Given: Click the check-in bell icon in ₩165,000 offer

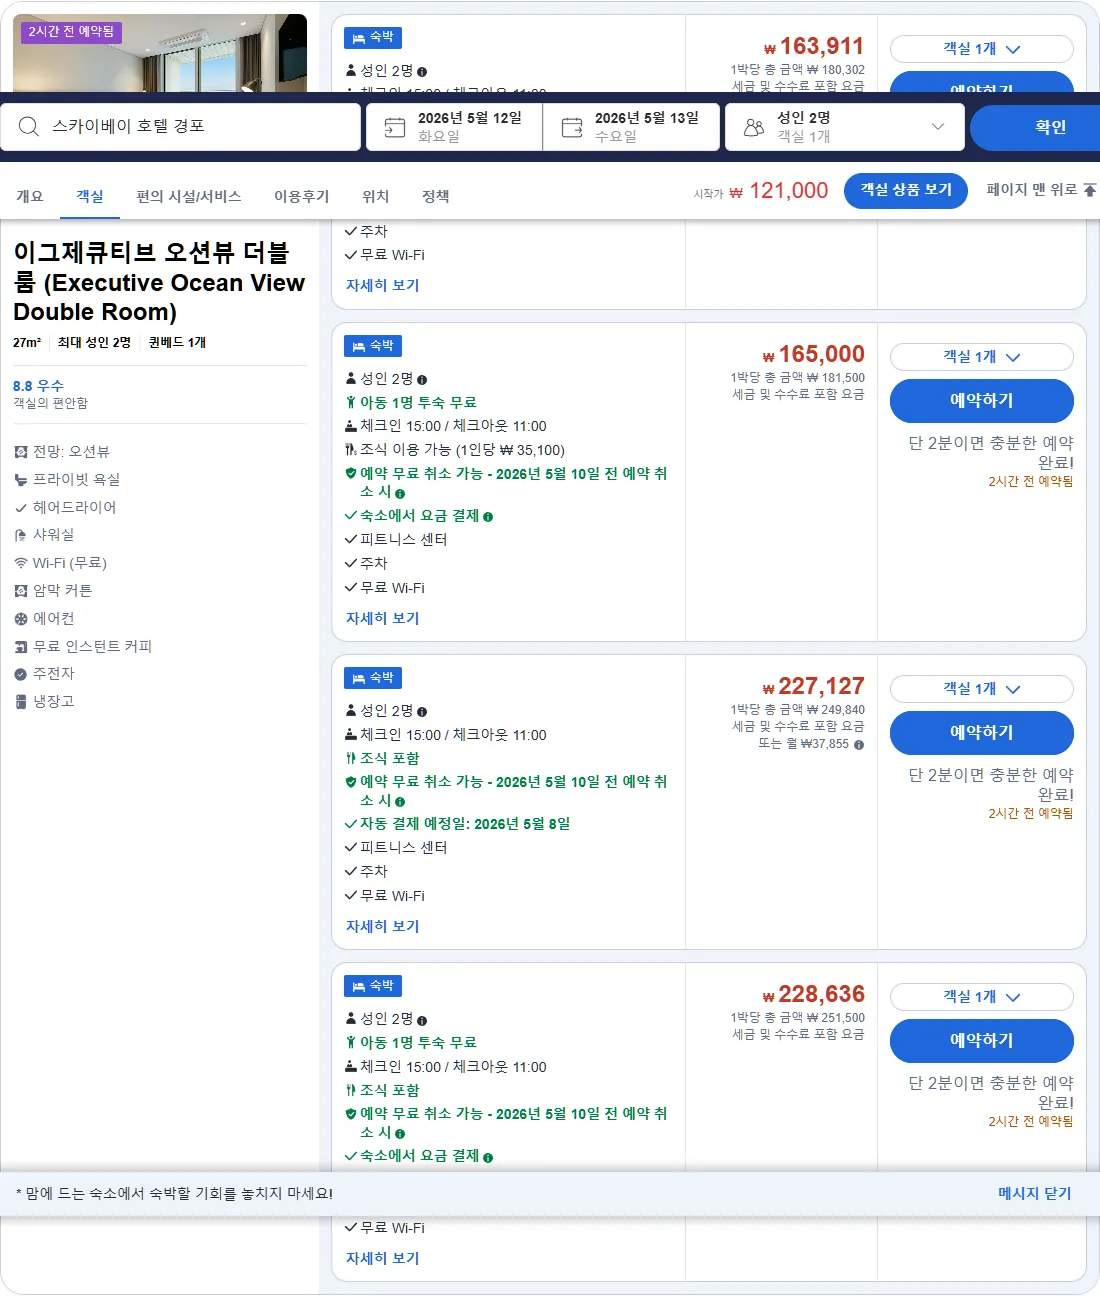Looking at the screenshot, I should click(351, 426).
